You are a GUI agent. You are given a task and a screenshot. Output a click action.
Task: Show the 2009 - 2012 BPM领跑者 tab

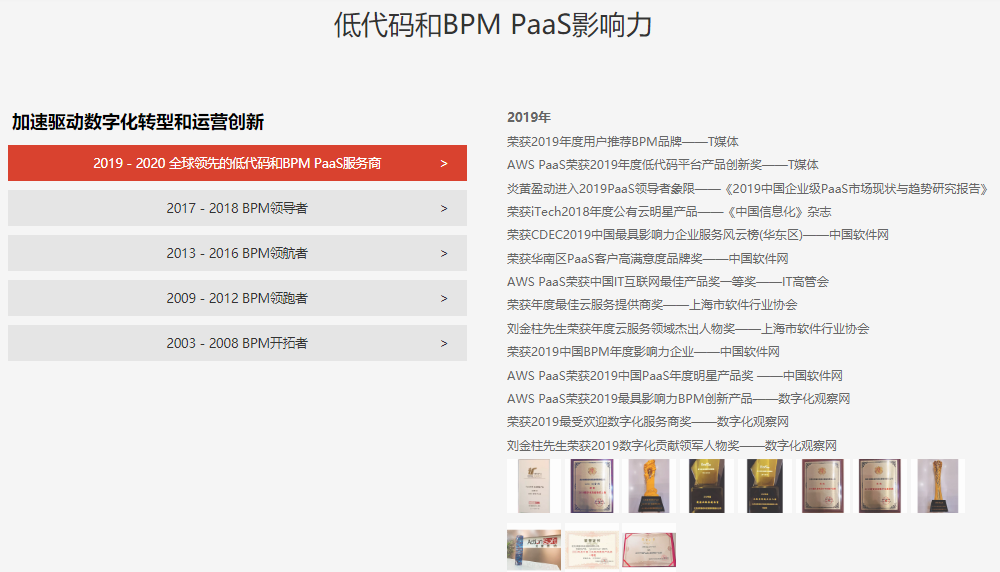coord(237,298)
